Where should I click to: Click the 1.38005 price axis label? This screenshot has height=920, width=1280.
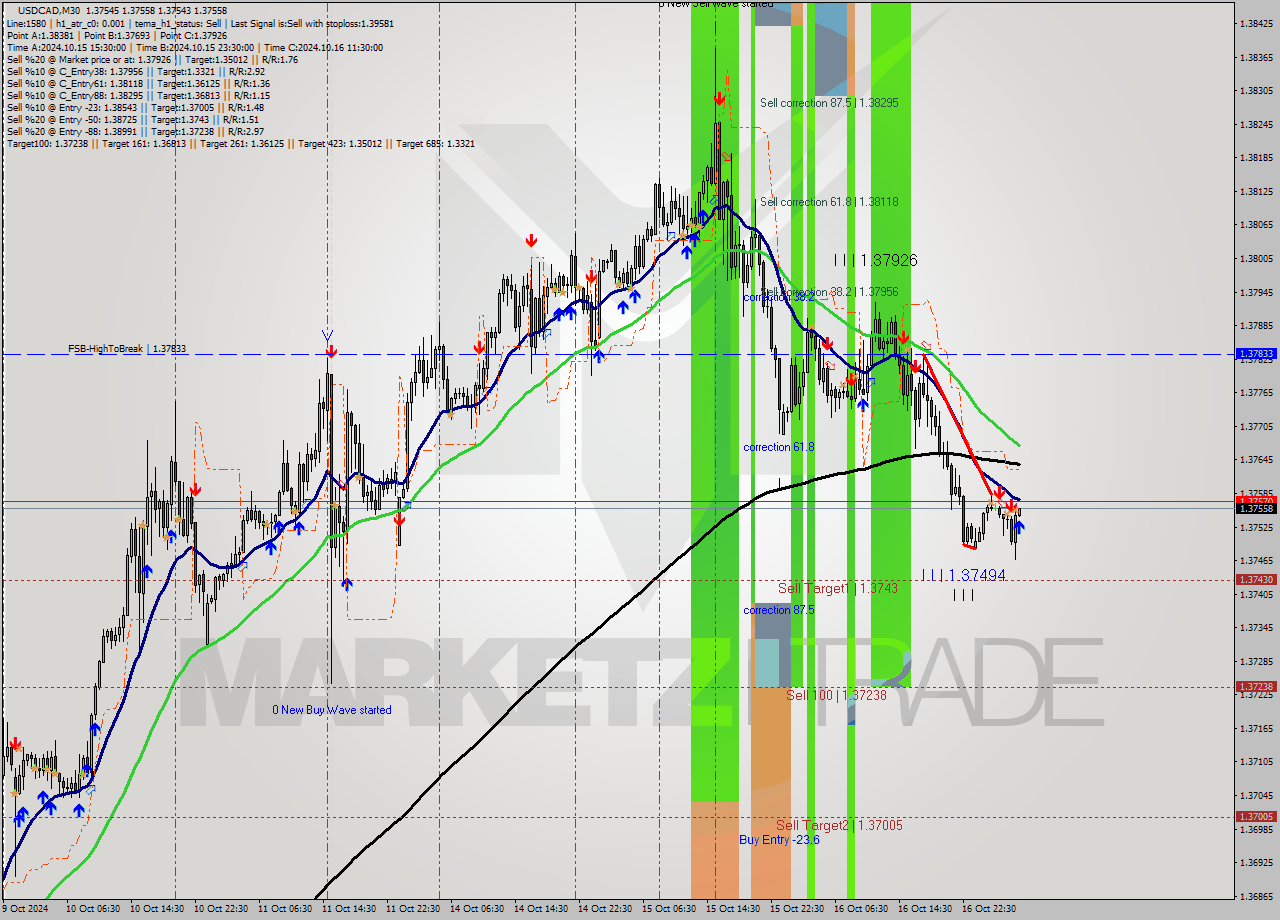tap(1256, 259)
